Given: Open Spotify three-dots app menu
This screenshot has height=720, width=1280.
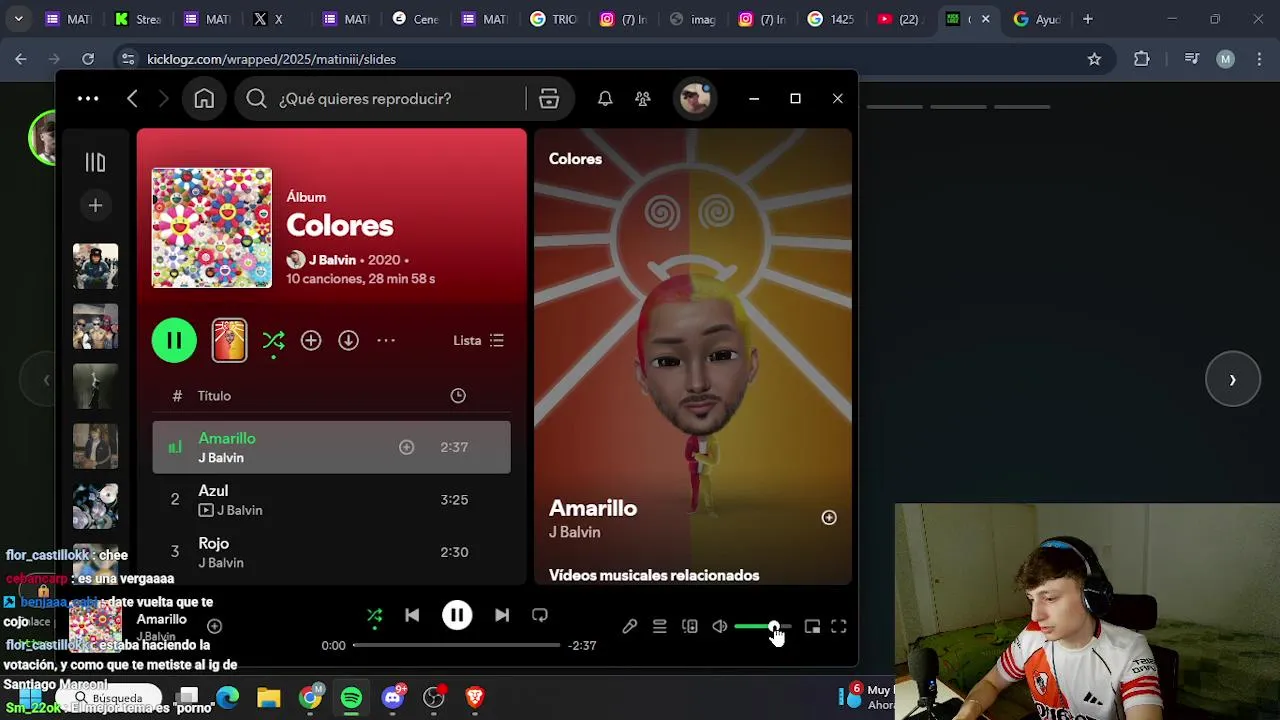Looking at the screenshot, I should pyautogui.click(x=88, y=98).
